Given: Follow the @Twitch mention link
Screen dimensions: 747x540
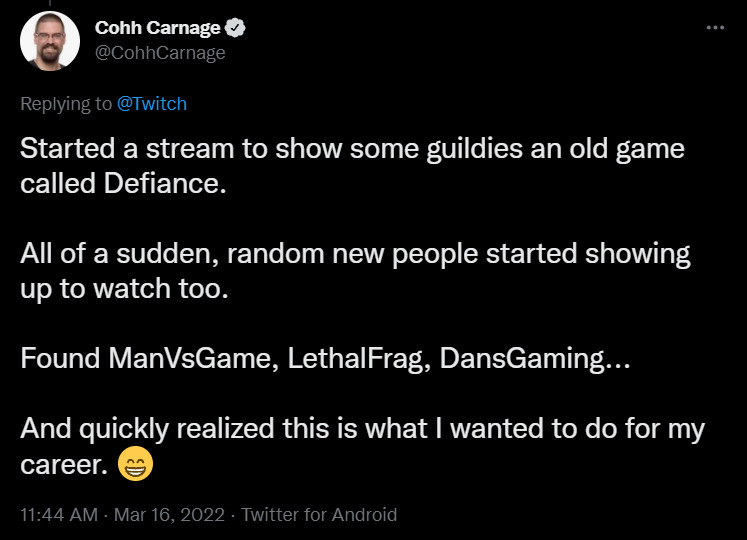Looking at the screenshot, I should click(x=152, y=103).
